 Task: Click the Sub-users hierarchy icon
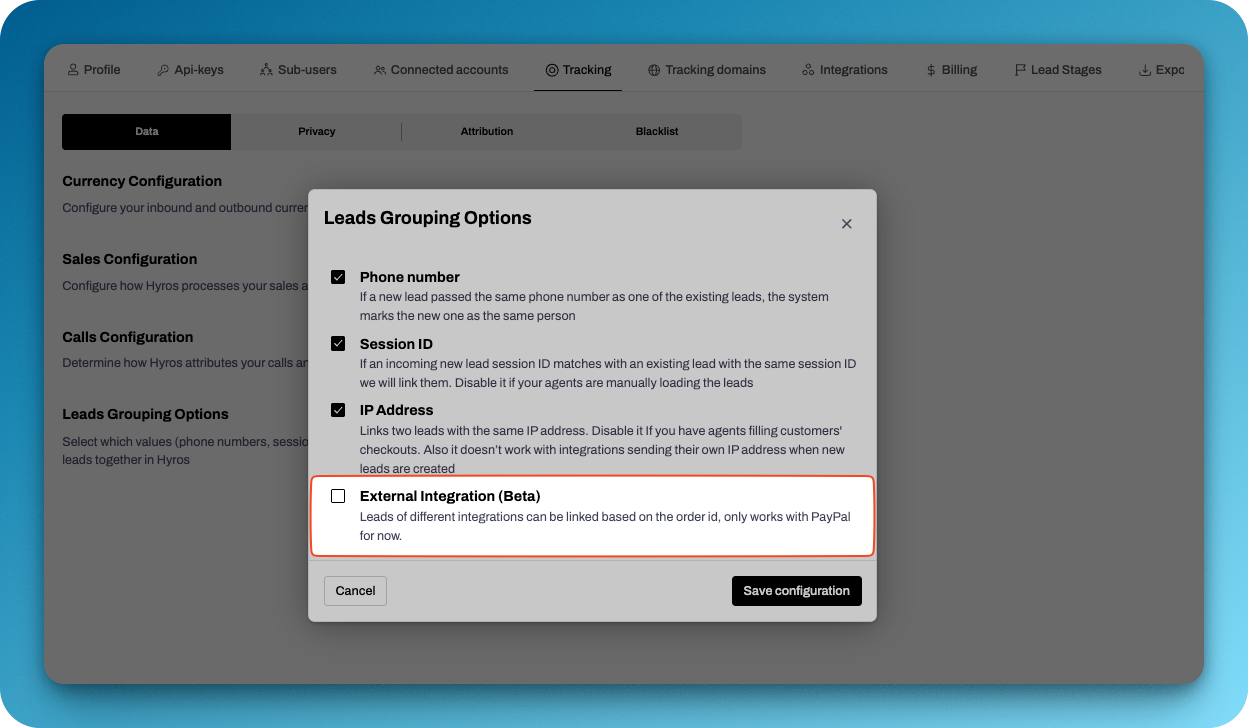pos(266,70)
